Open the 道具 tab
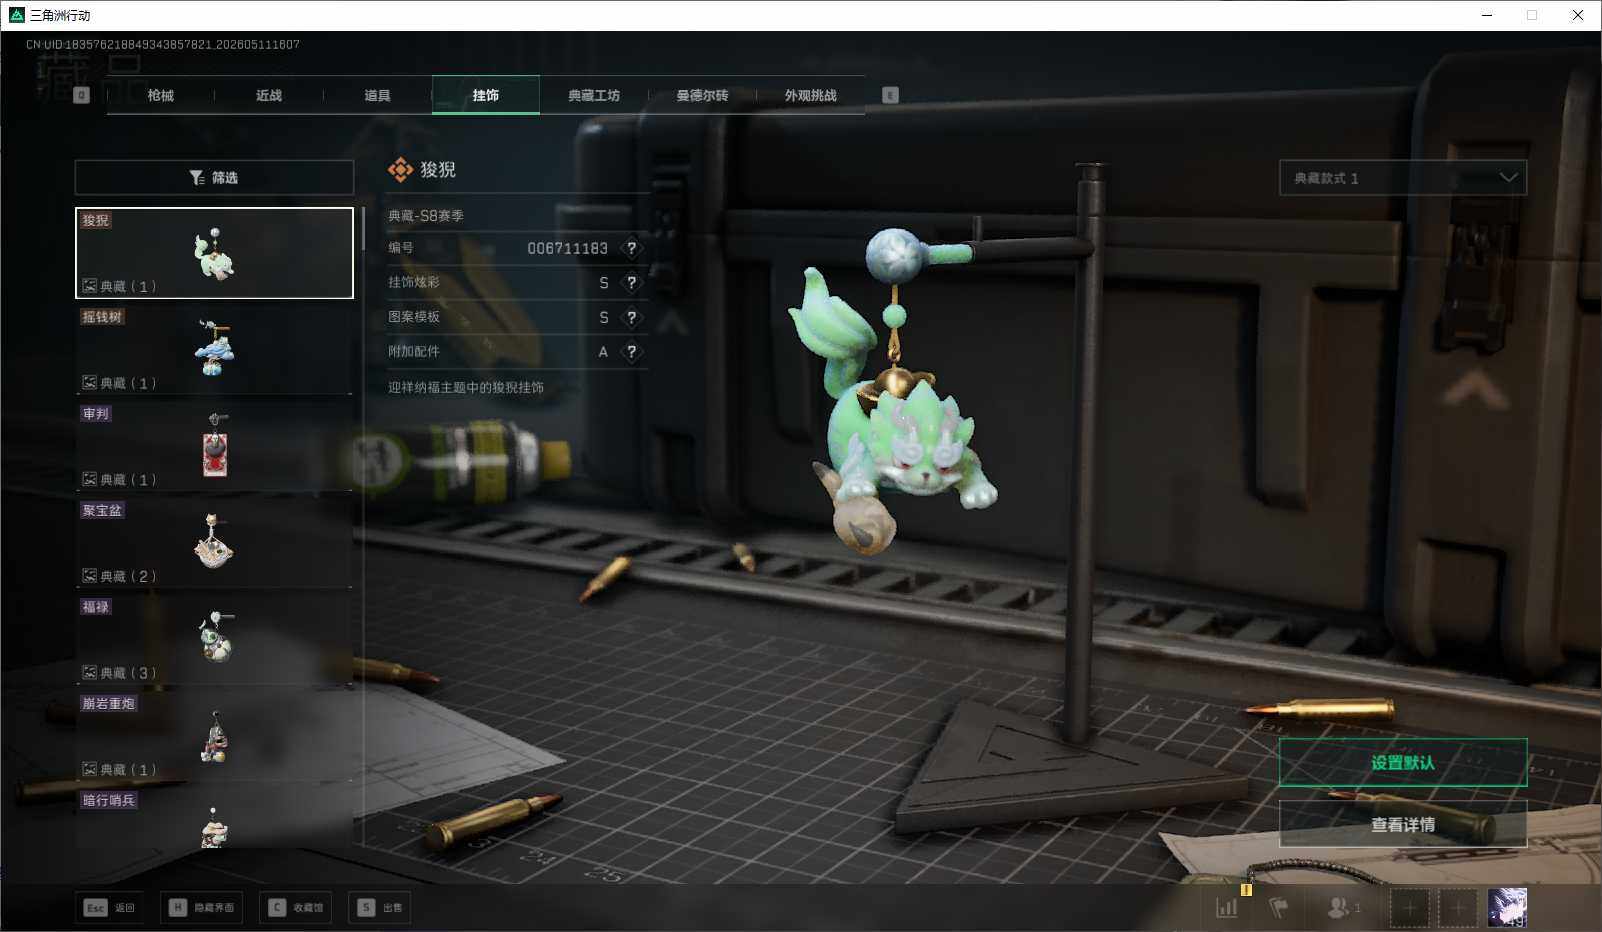 tap(377, 95)
